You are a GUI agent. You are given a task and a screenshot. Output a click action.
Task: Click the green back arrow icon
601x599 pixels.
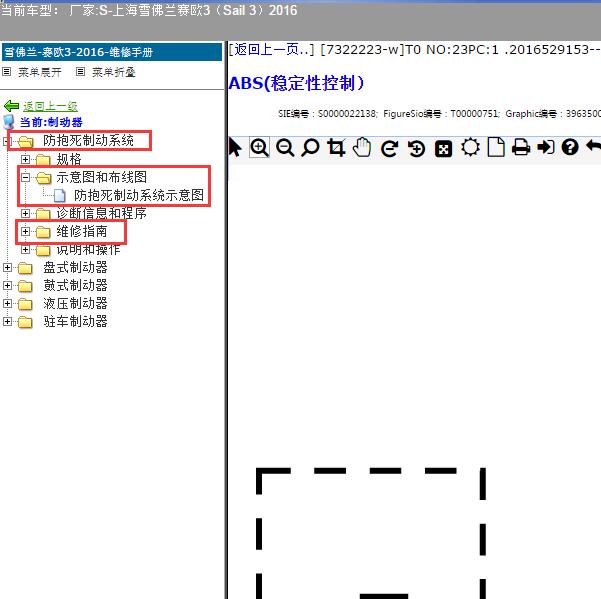11,106
